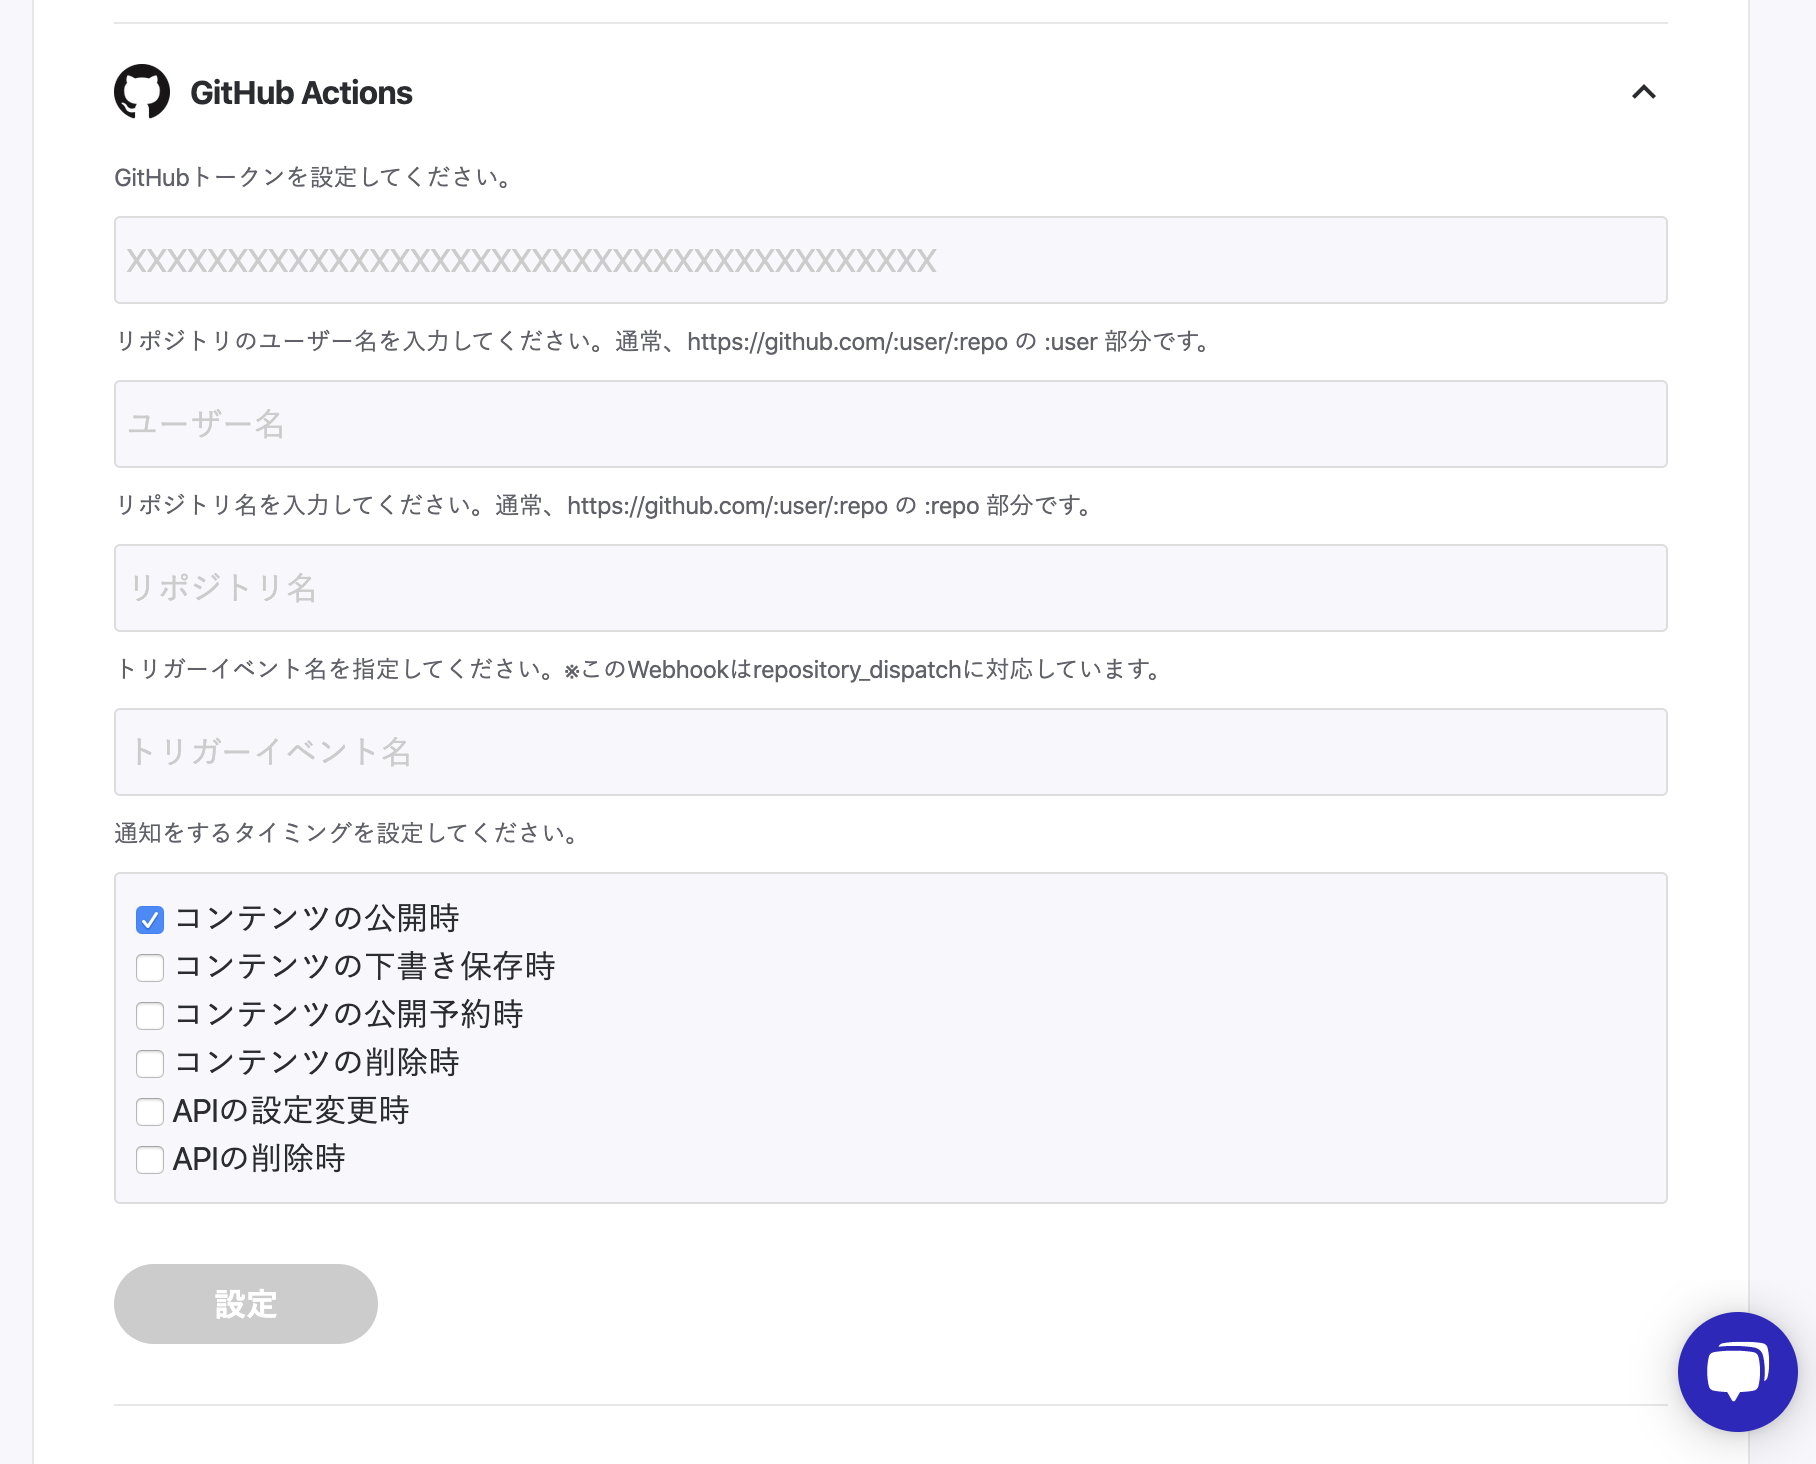Click the GitHub Actions heading text
Image resolution: width=1816 pixels, height=1464 pixels.
click(x=301, y=93)
